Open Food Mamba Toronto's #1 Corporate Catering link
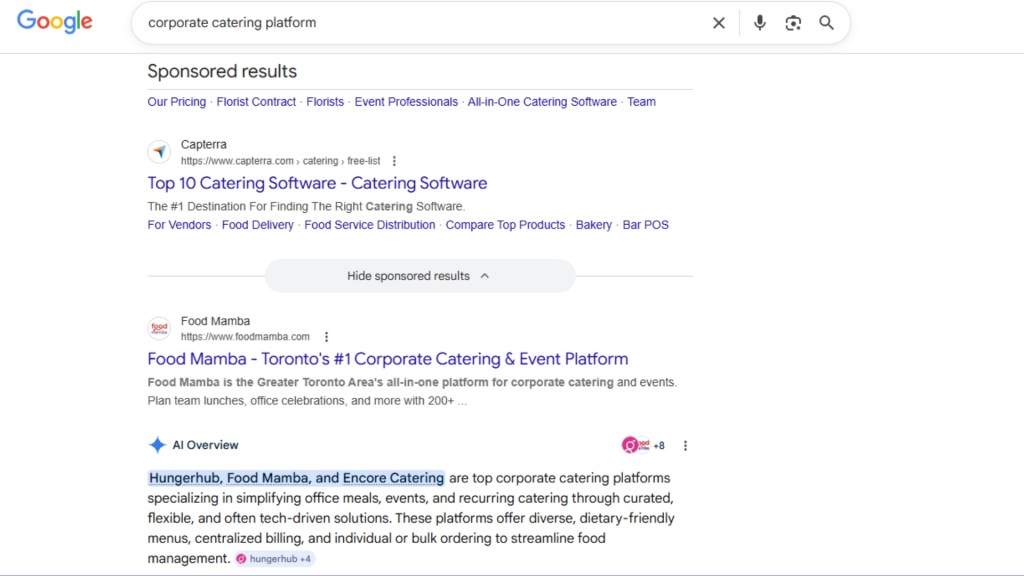This screenshot has width=1024, height=576. click(387, 359)
